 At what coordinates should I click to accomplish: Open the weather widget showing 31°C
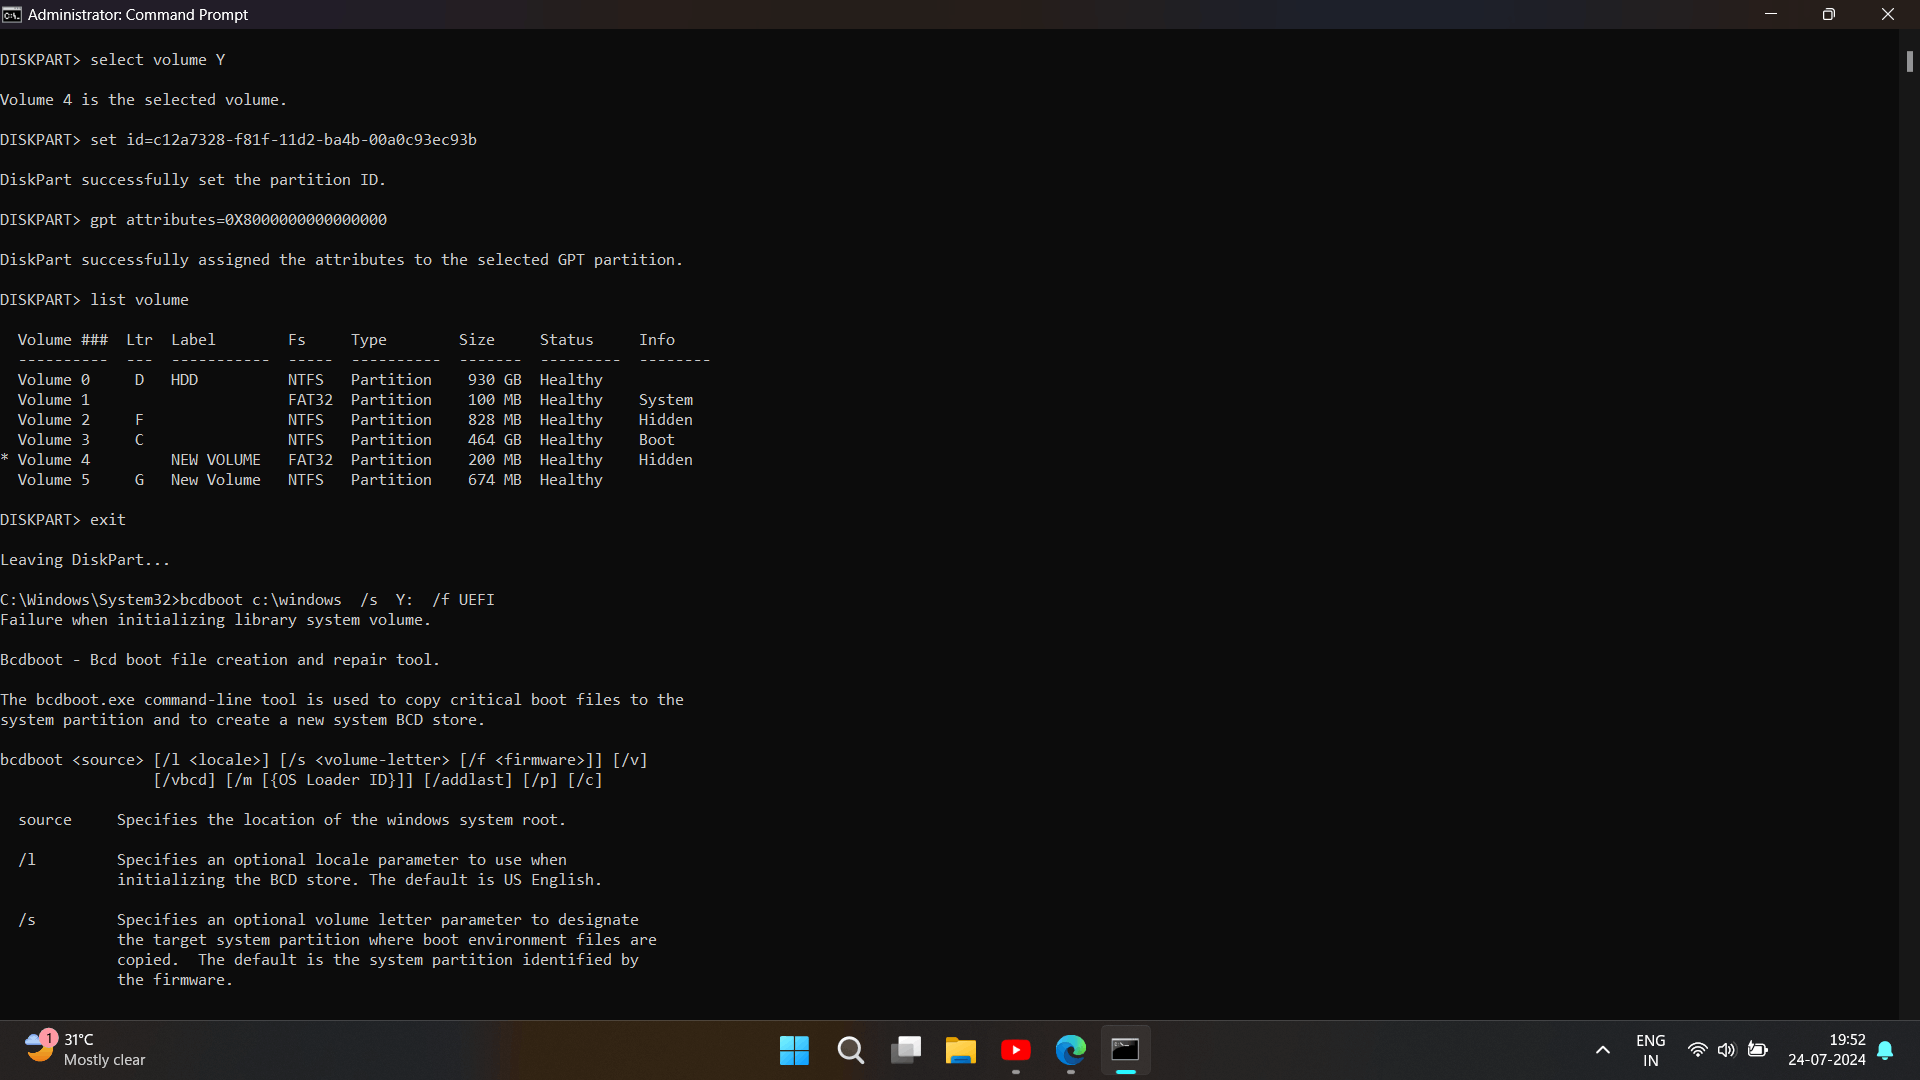pyautogui.click(x=86, y=1050)
